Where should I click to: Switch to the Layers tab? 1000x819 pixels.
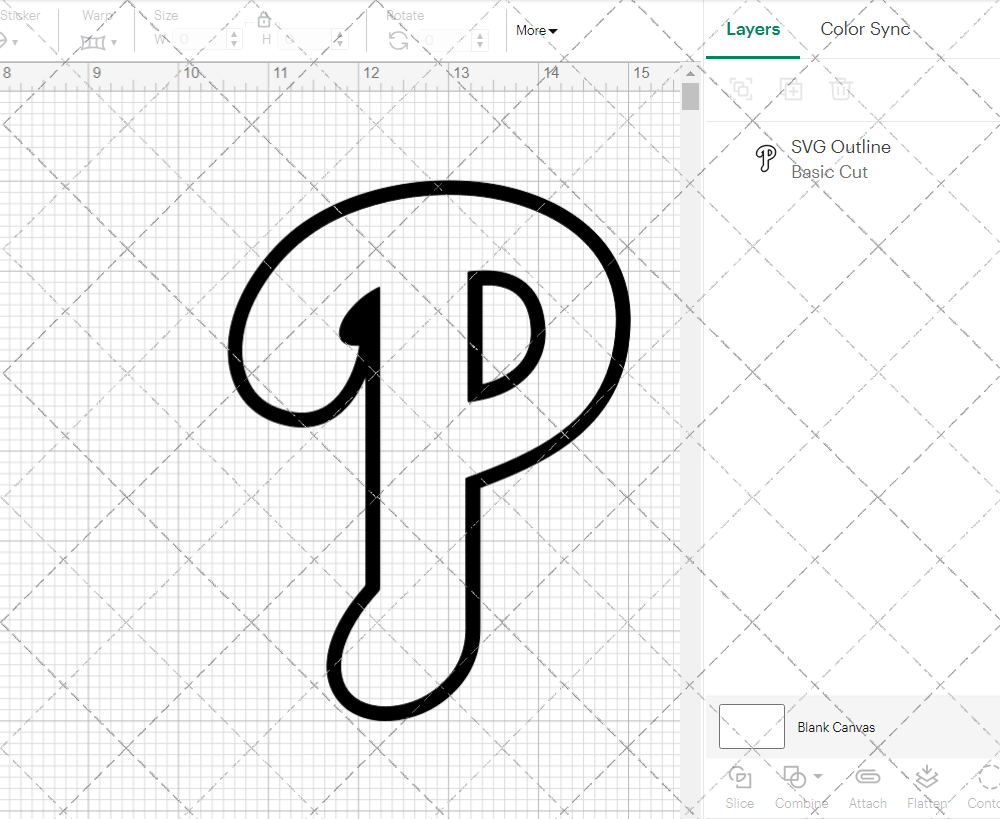click(753, 29)
